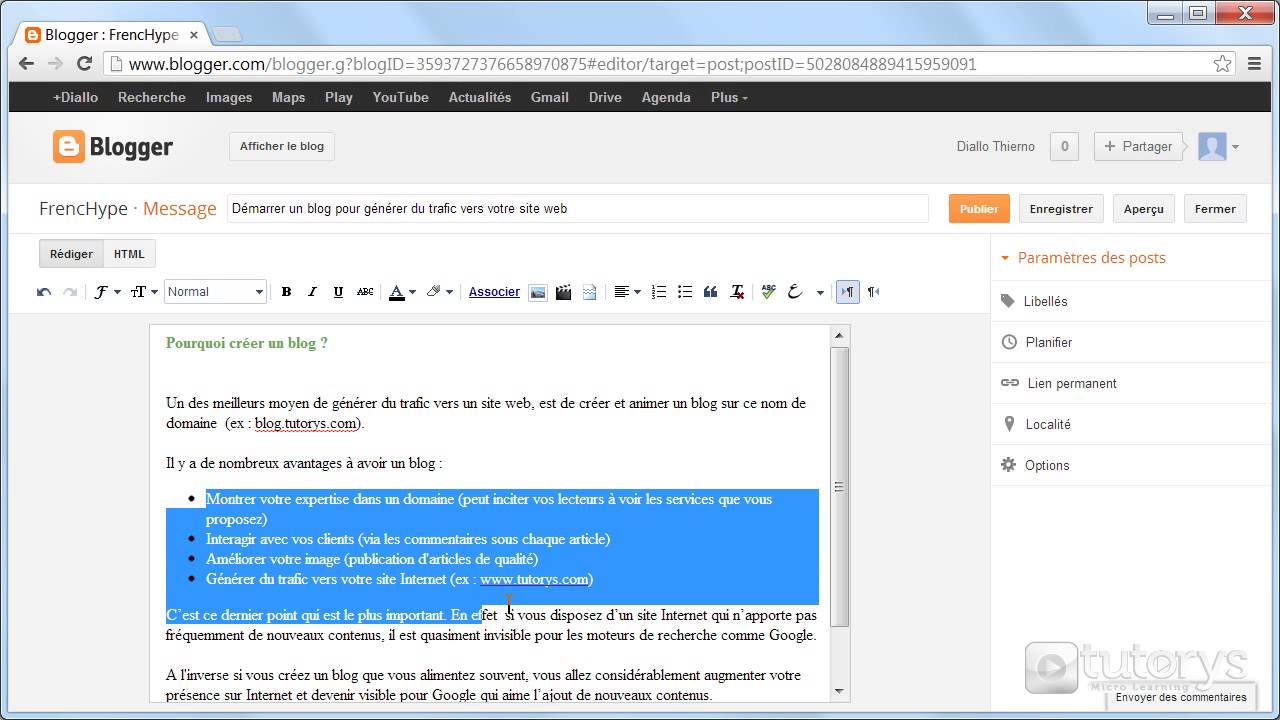Click the redo arrow in the toolbar

coord(70,292)
